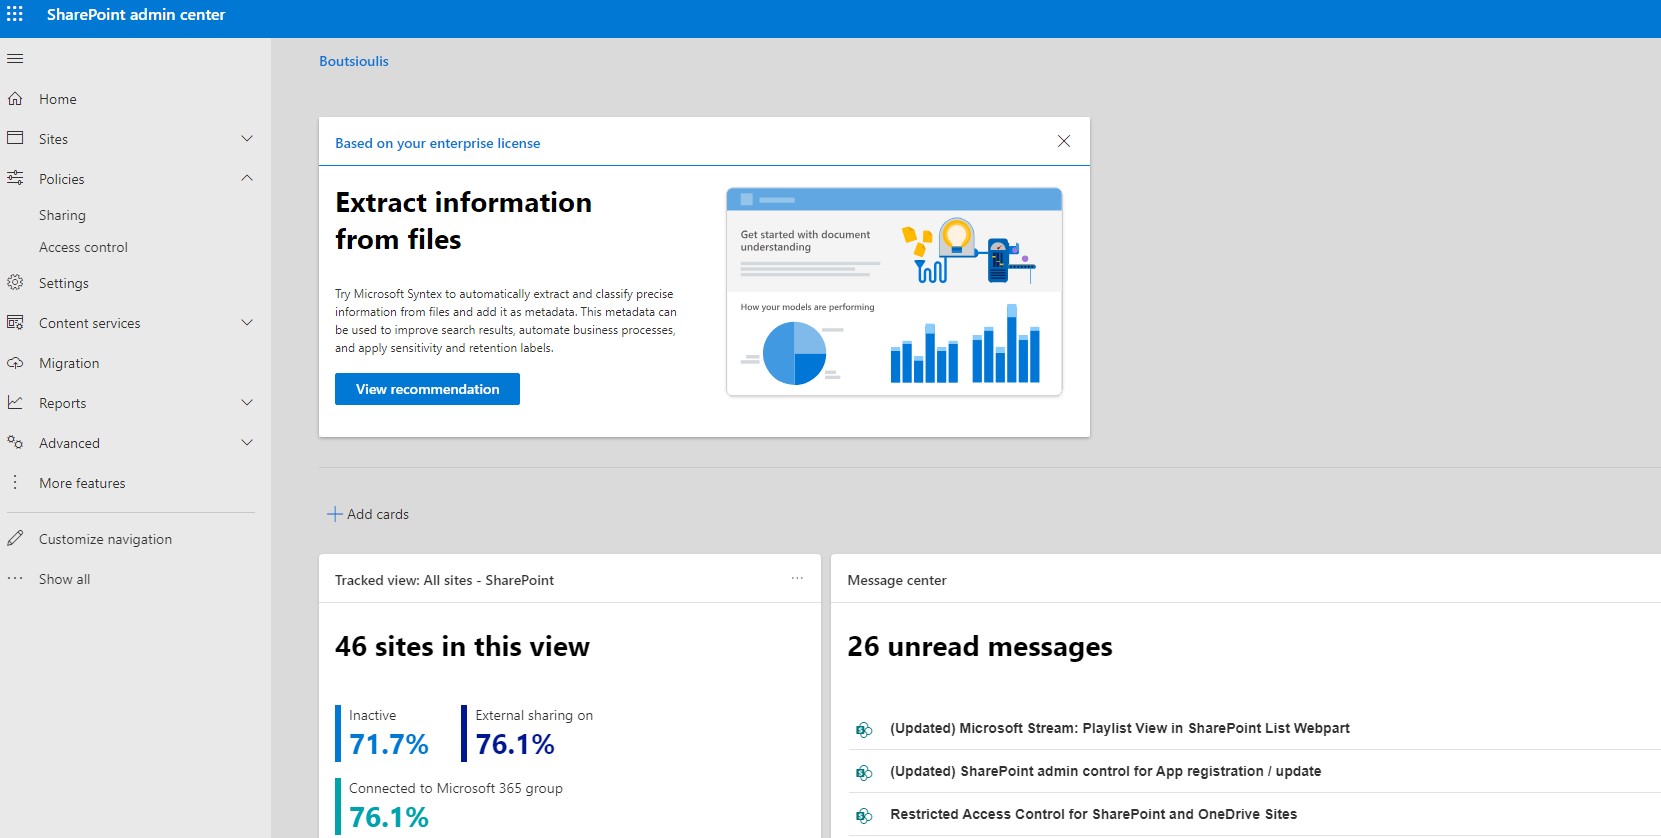1661x838 pixels.
Task: Click the Migration cloud icon
Action: (x=15, y=363)
